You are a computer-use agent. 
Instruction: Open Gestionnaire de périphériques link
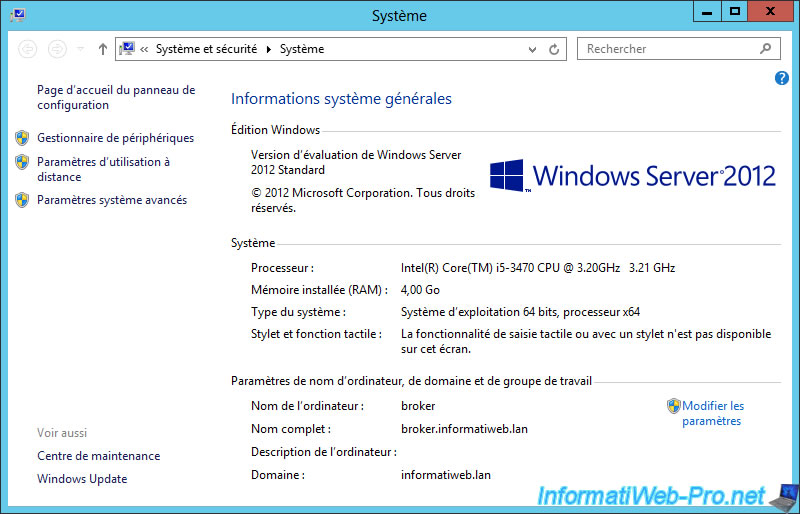tap(115, 138)
